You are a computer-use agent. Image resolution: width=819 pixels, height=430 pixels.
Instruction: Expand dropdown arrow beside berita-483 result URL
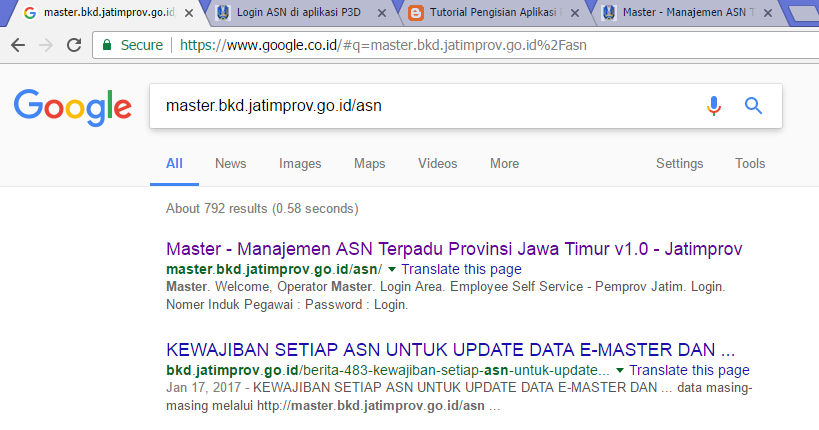[x=619, y=370]
